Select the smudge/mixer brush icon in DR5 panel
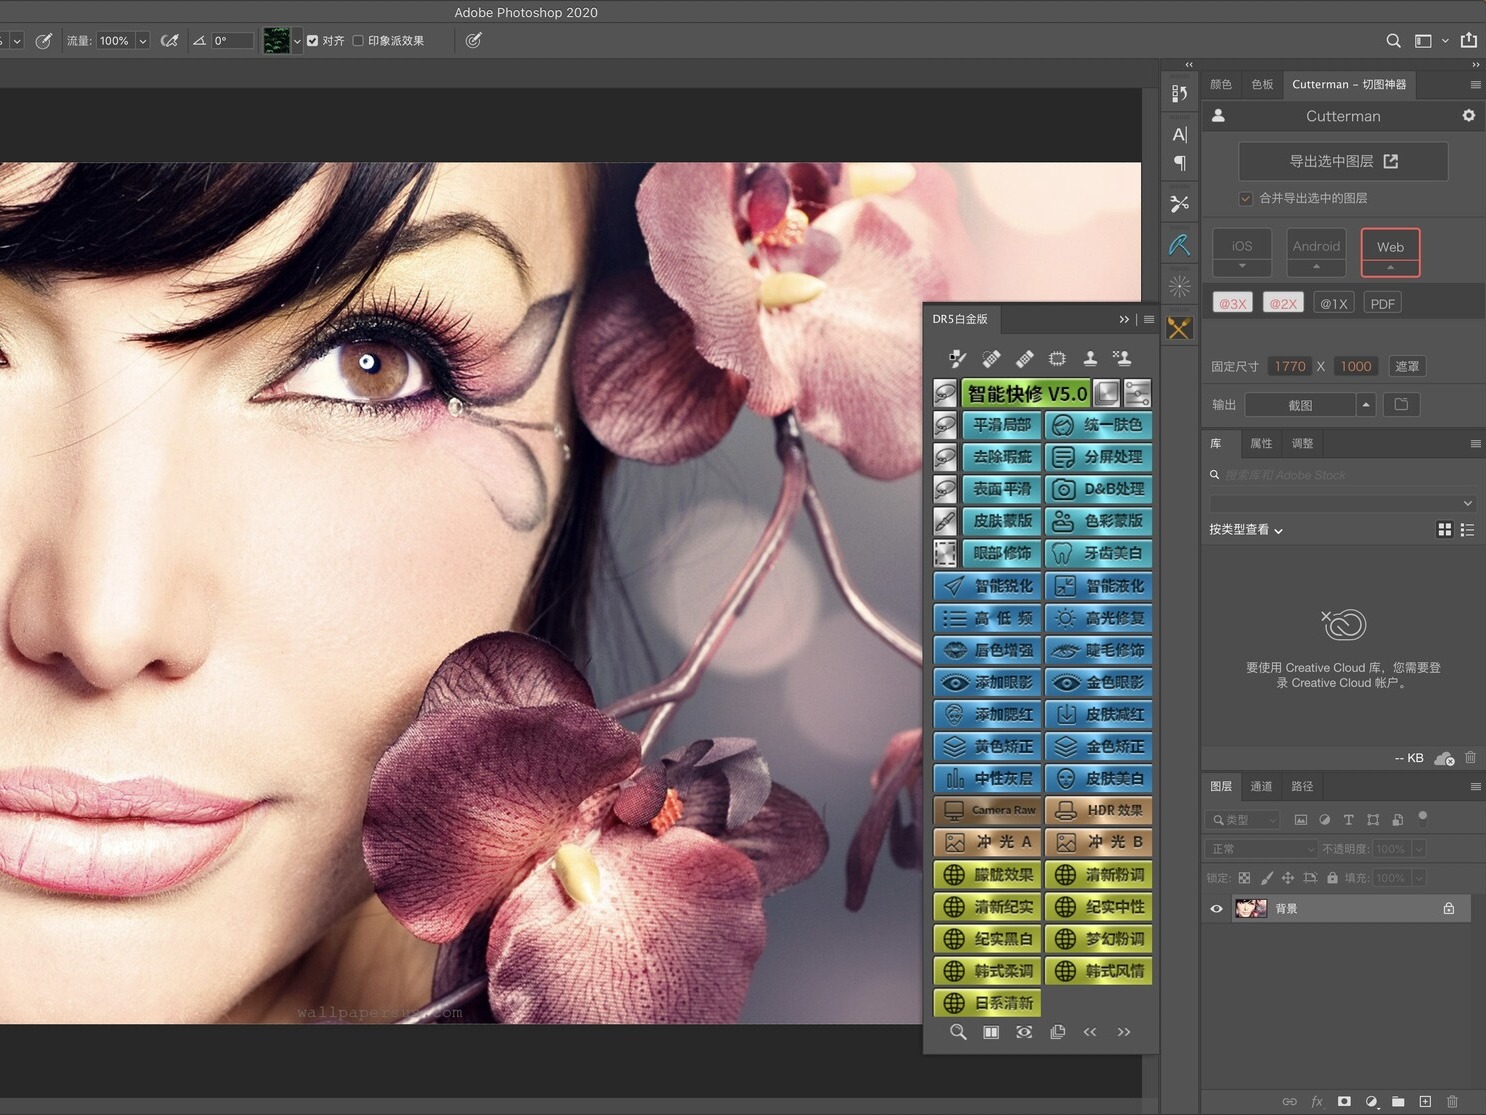 click(957, 358)
